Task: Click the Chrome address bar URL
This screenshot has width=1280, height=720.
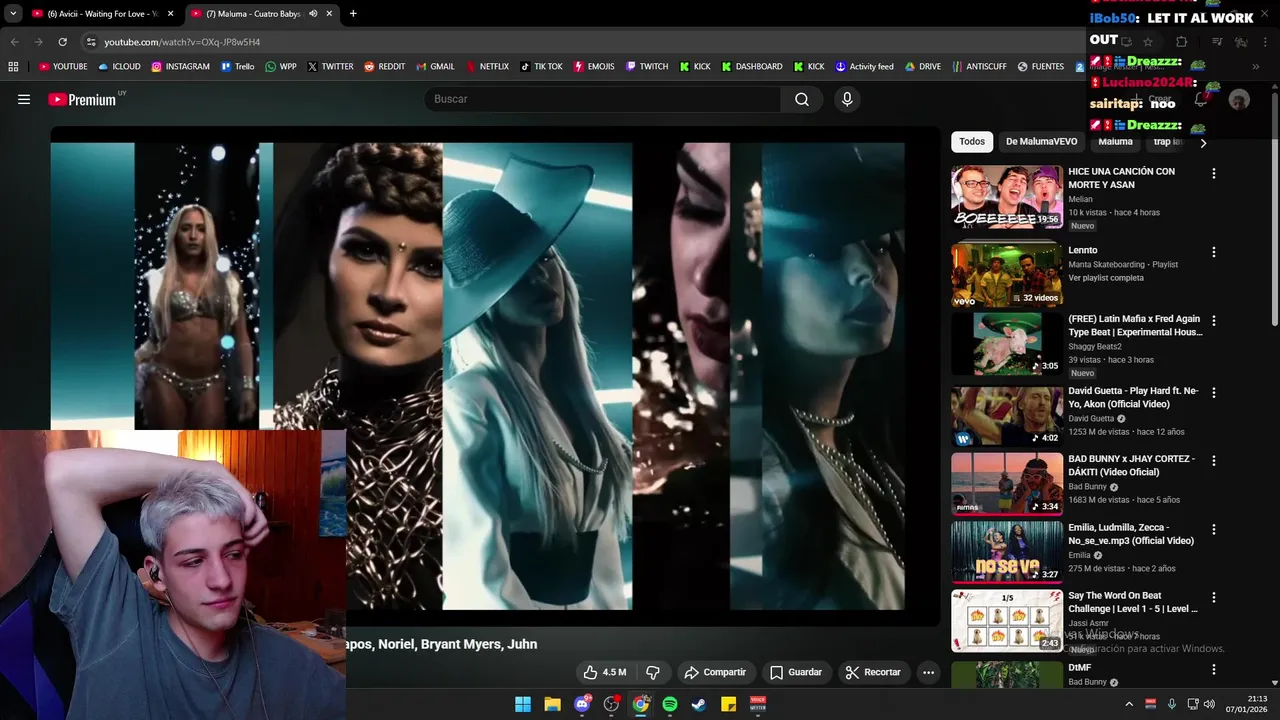Action: point(182,42)
